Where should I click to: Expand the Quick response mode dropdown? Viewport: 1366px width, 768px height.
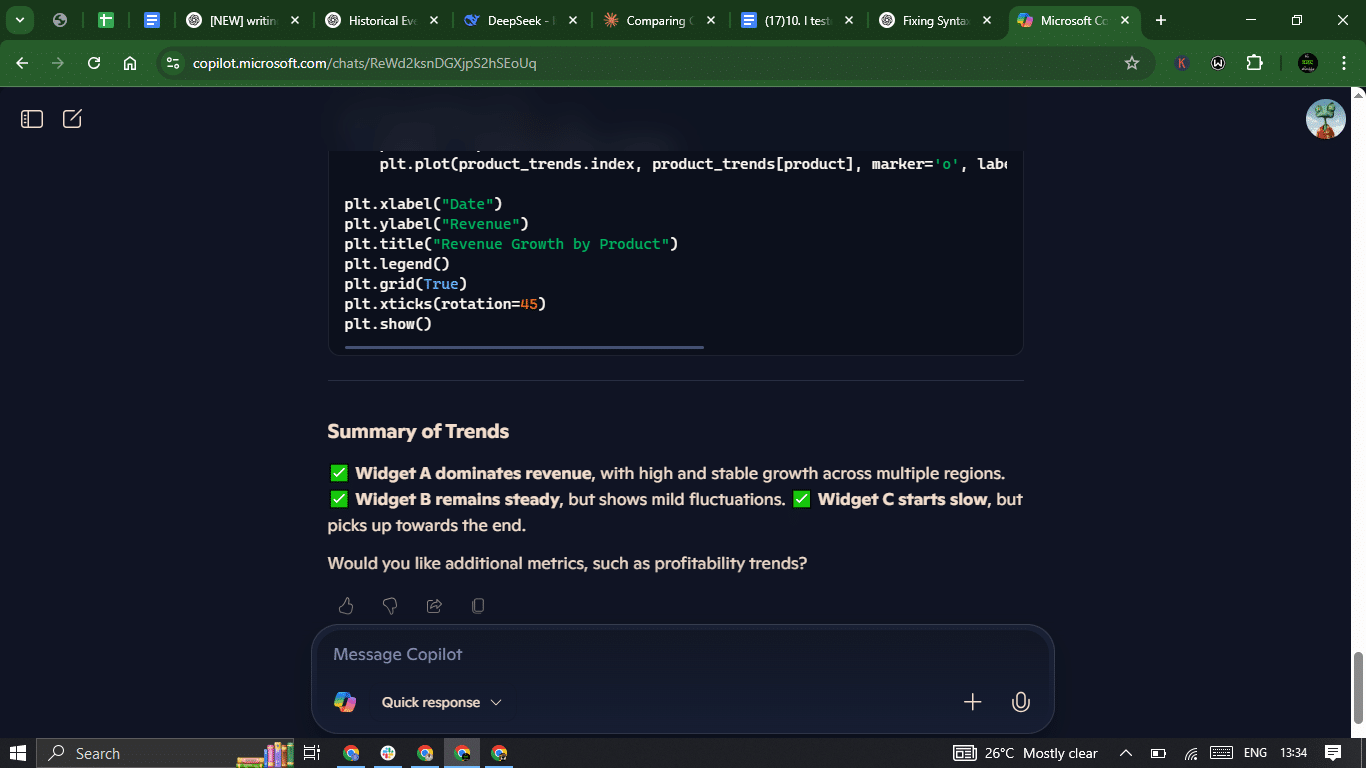pyautogui.click(x=441, y=702)
